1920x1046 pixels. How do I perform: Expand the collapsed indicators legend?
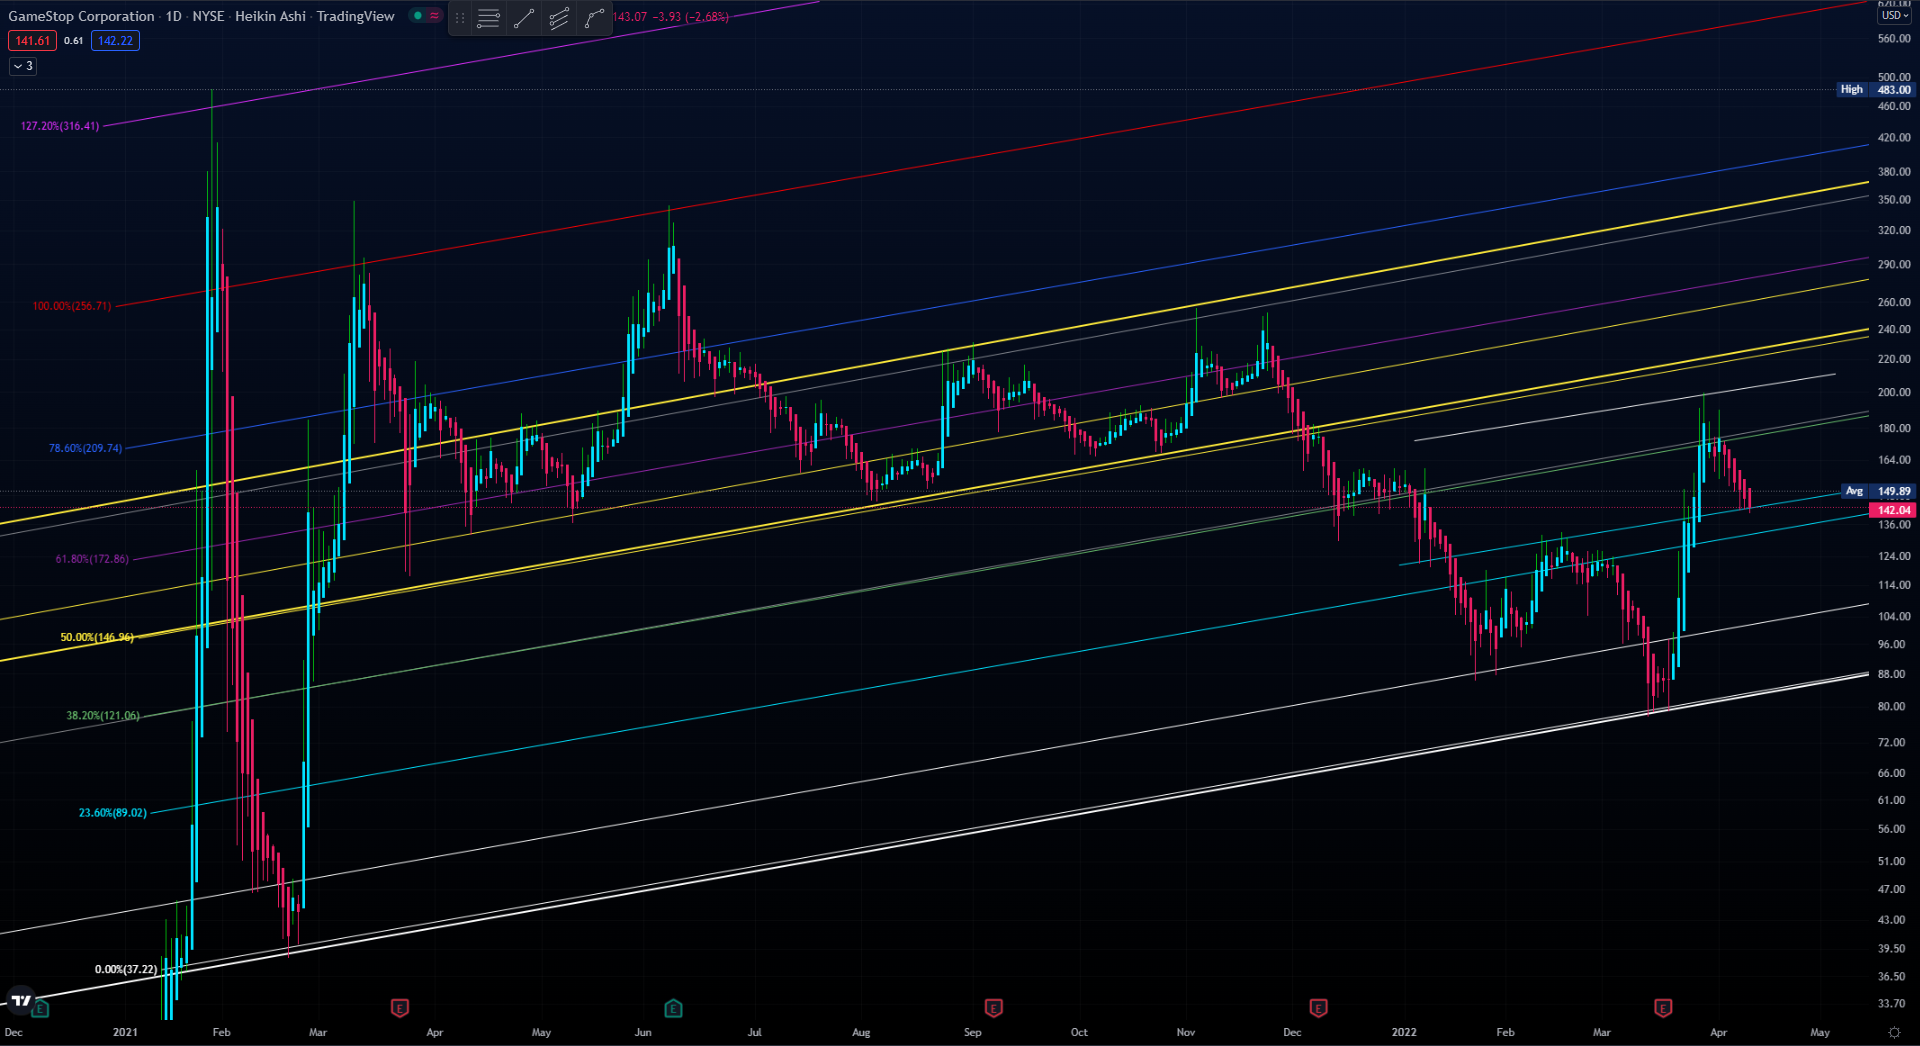(x=23, y=66)
